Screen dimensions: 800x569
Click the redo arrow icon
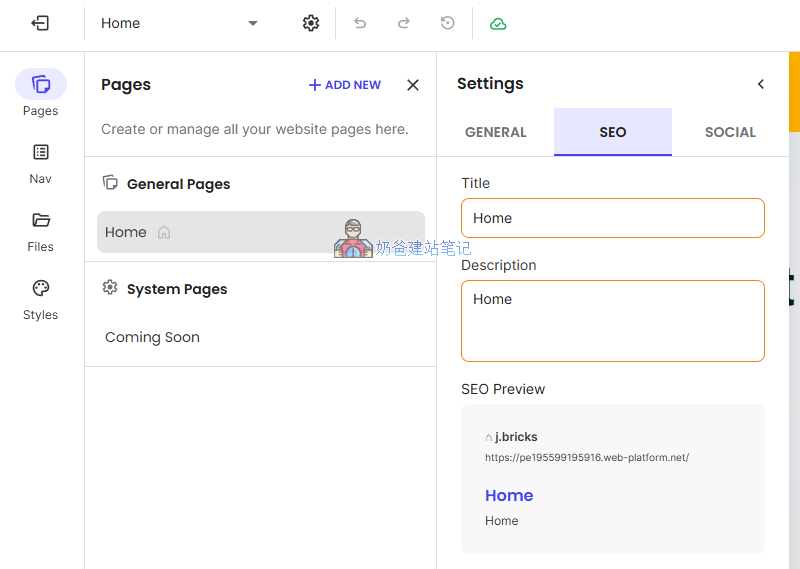click(x=404, y=23)
